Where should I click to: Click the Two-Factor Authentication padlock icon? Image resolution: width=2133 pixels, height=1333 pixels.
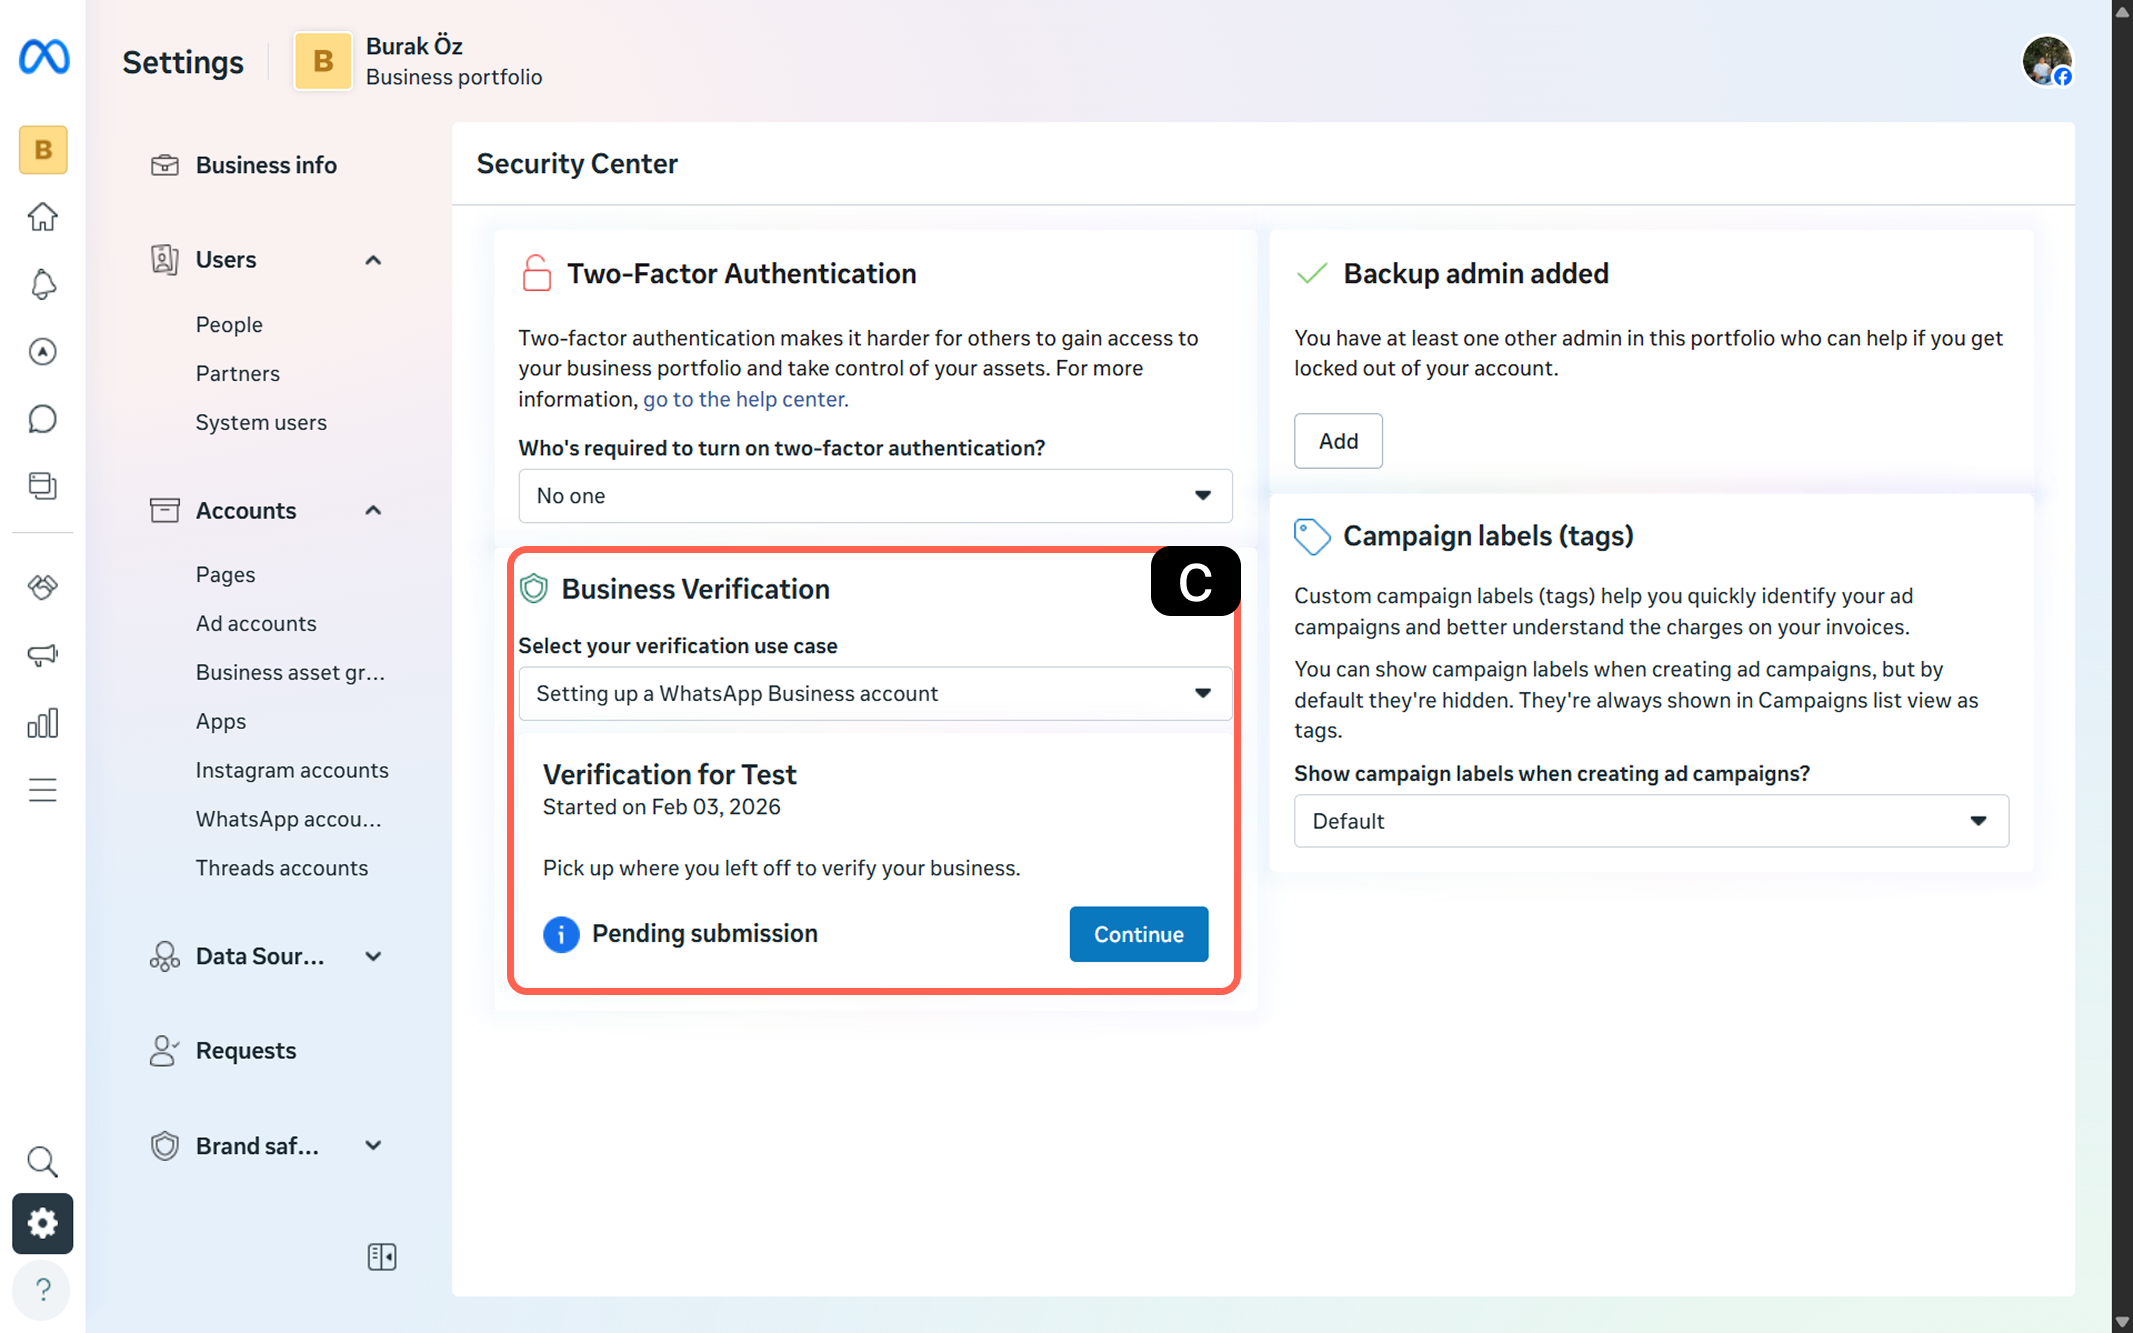(x=537, y=273)
